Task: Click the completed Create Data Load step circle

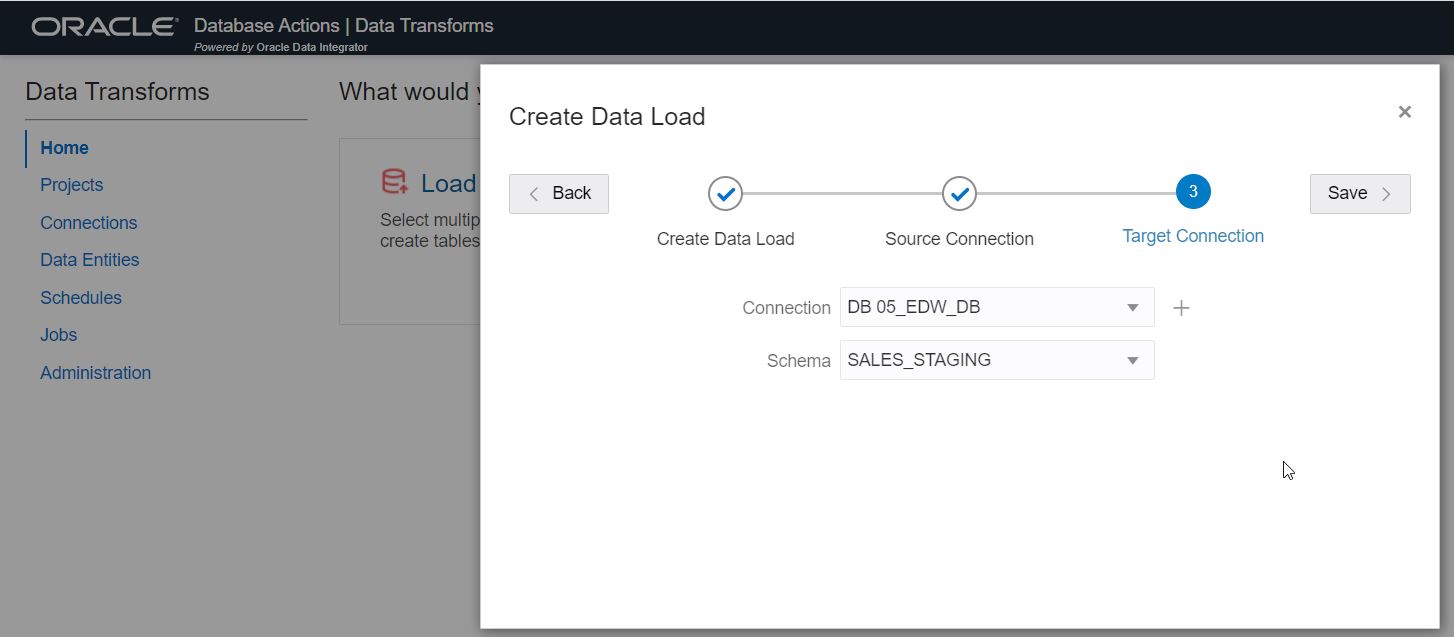Action: coord(725,193)
